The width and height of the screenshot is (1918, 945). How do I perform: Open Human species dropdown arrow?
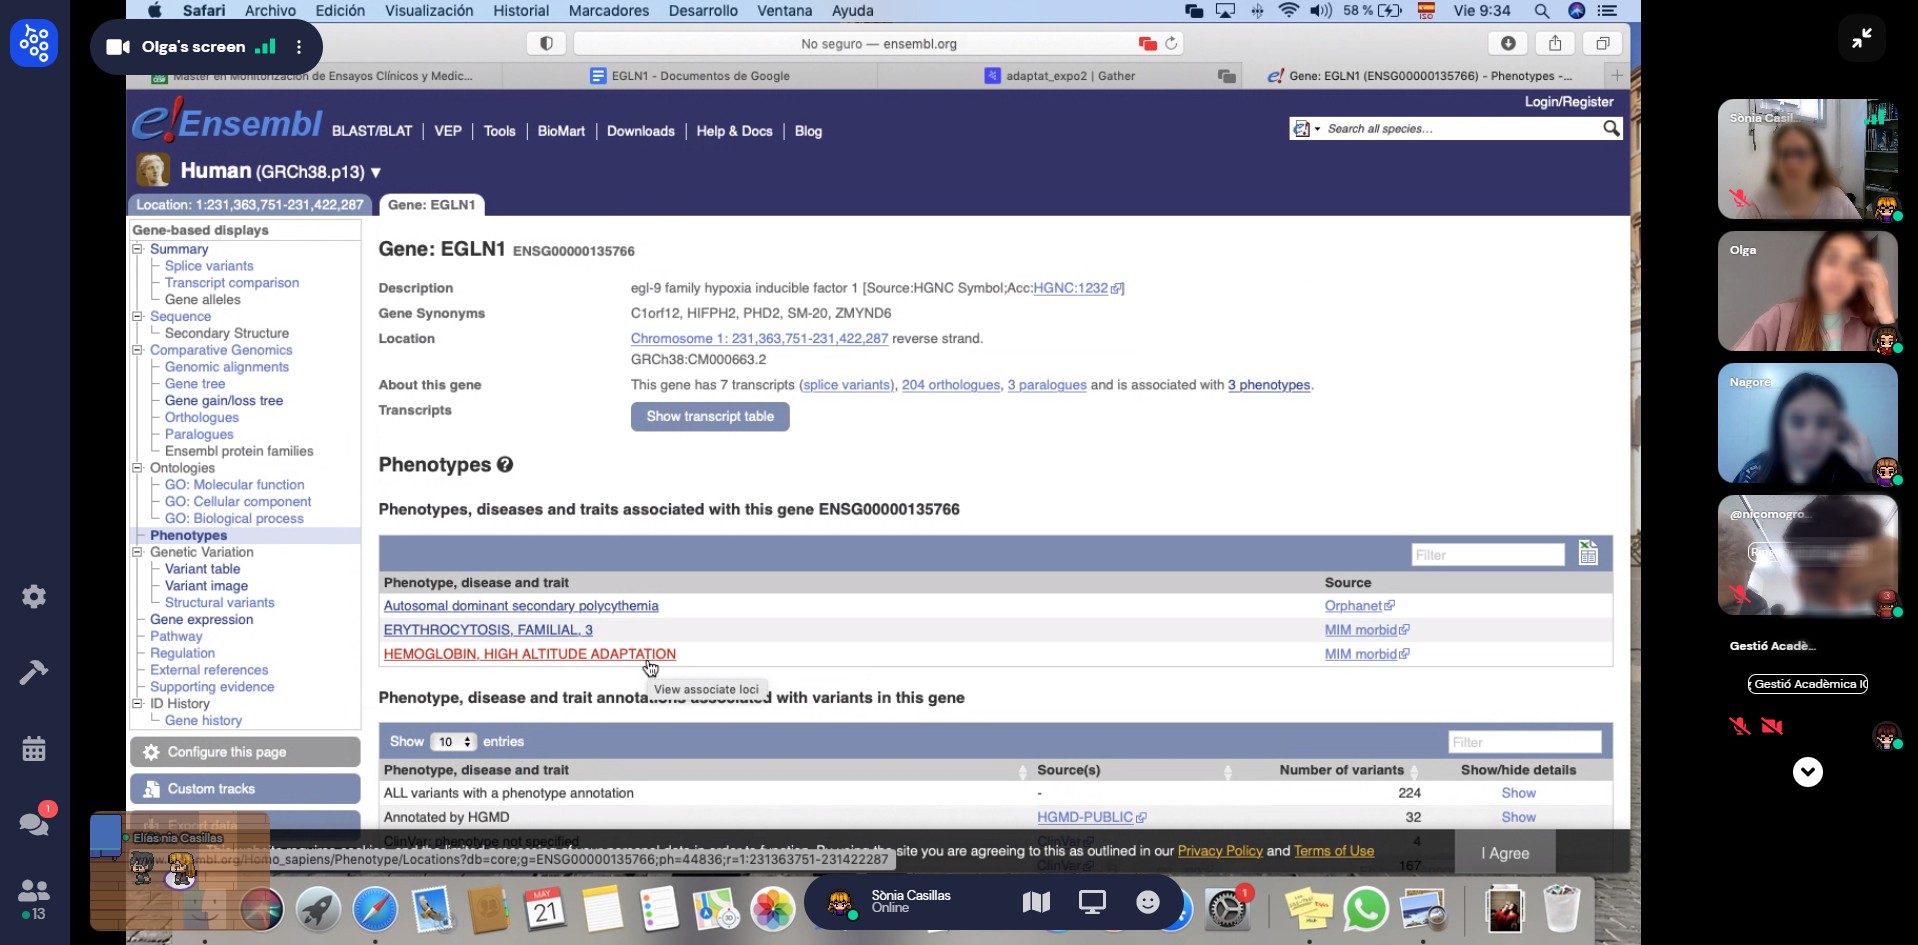tap(376, 172)
